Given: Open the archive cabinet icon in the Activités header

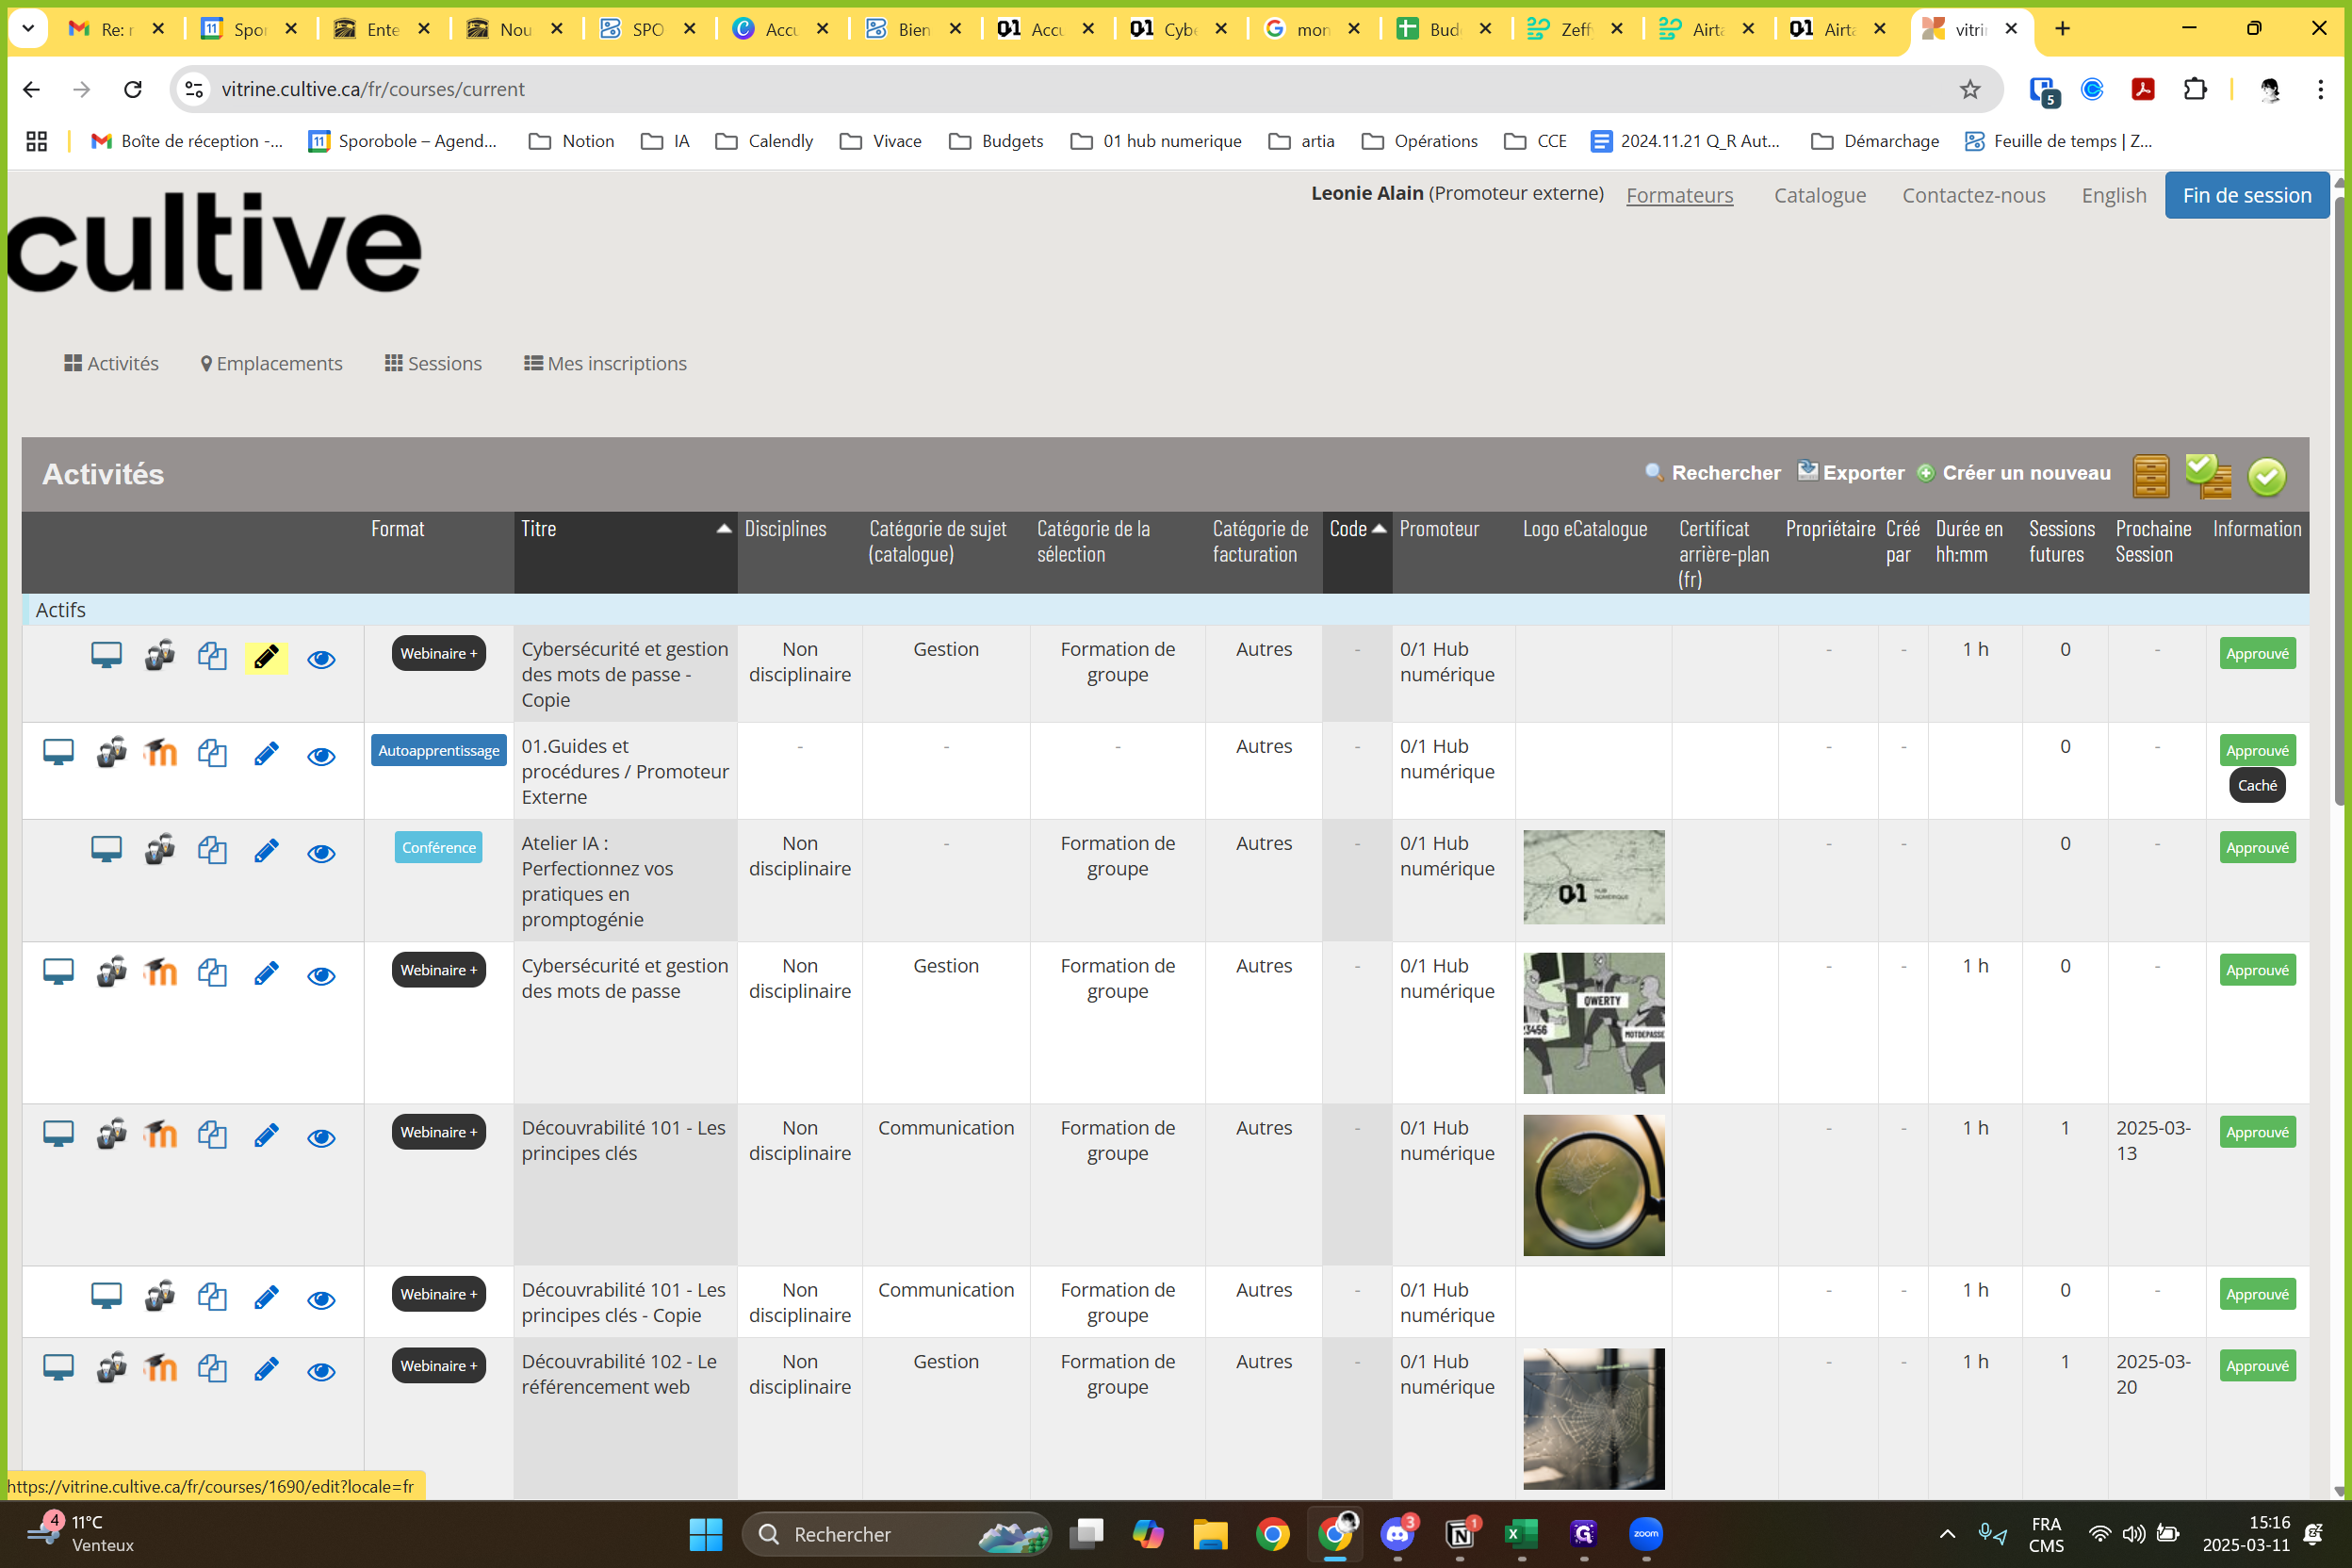Looking at the screenshot, I should (2150, 476).
